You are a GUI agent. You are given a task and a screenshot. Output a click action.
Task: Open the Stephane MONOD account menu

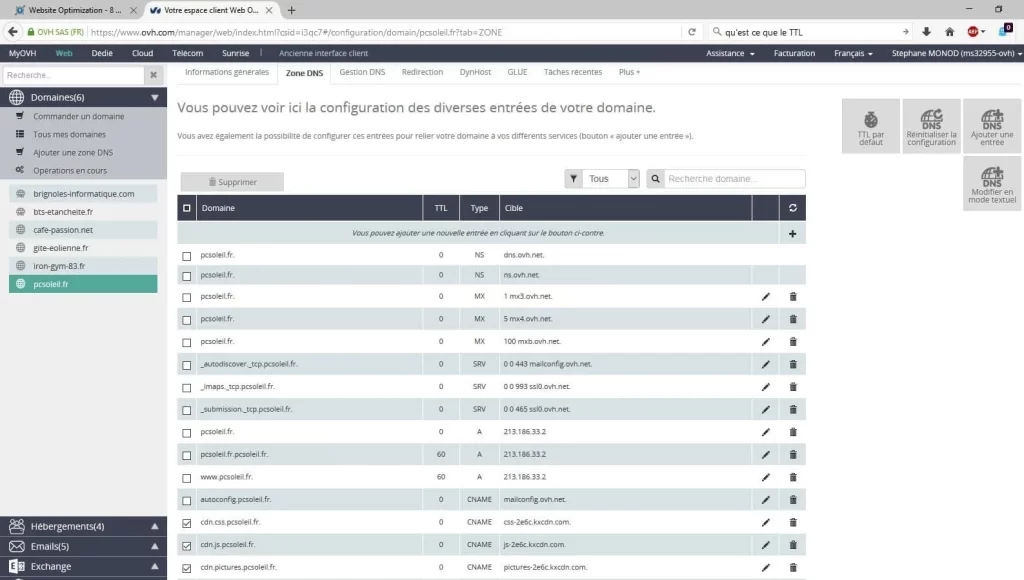click(x=956, y=53)
